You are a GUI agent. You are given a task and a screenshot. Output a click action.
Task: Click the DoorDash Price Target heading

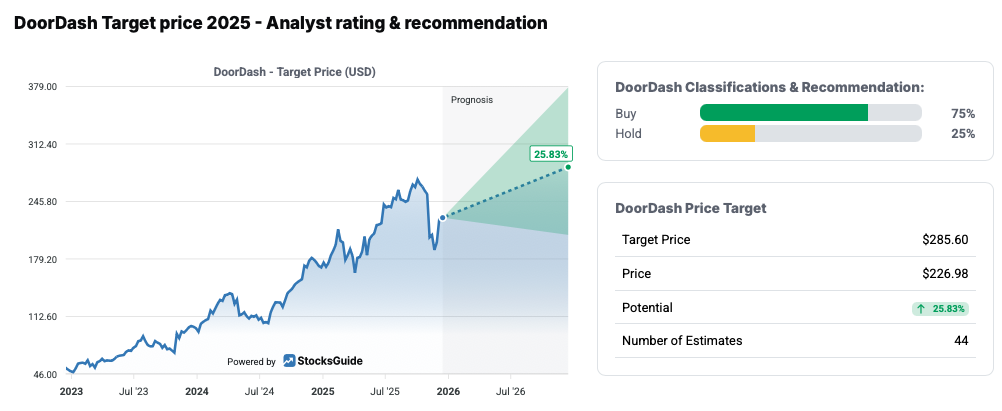pyautogui.click(x=690, y=208)
